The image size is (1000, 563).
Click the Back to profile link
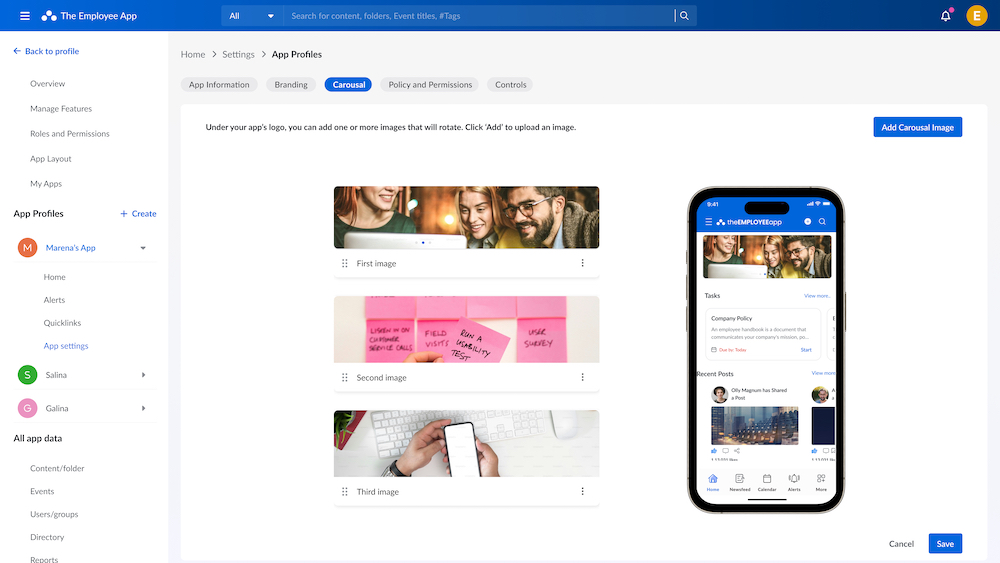point(46,51)
